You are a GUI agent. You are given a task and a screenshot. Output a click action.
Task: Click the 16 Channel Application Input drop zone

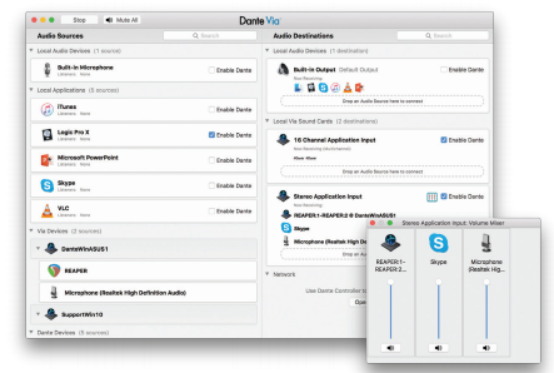[x=382, y=172]
